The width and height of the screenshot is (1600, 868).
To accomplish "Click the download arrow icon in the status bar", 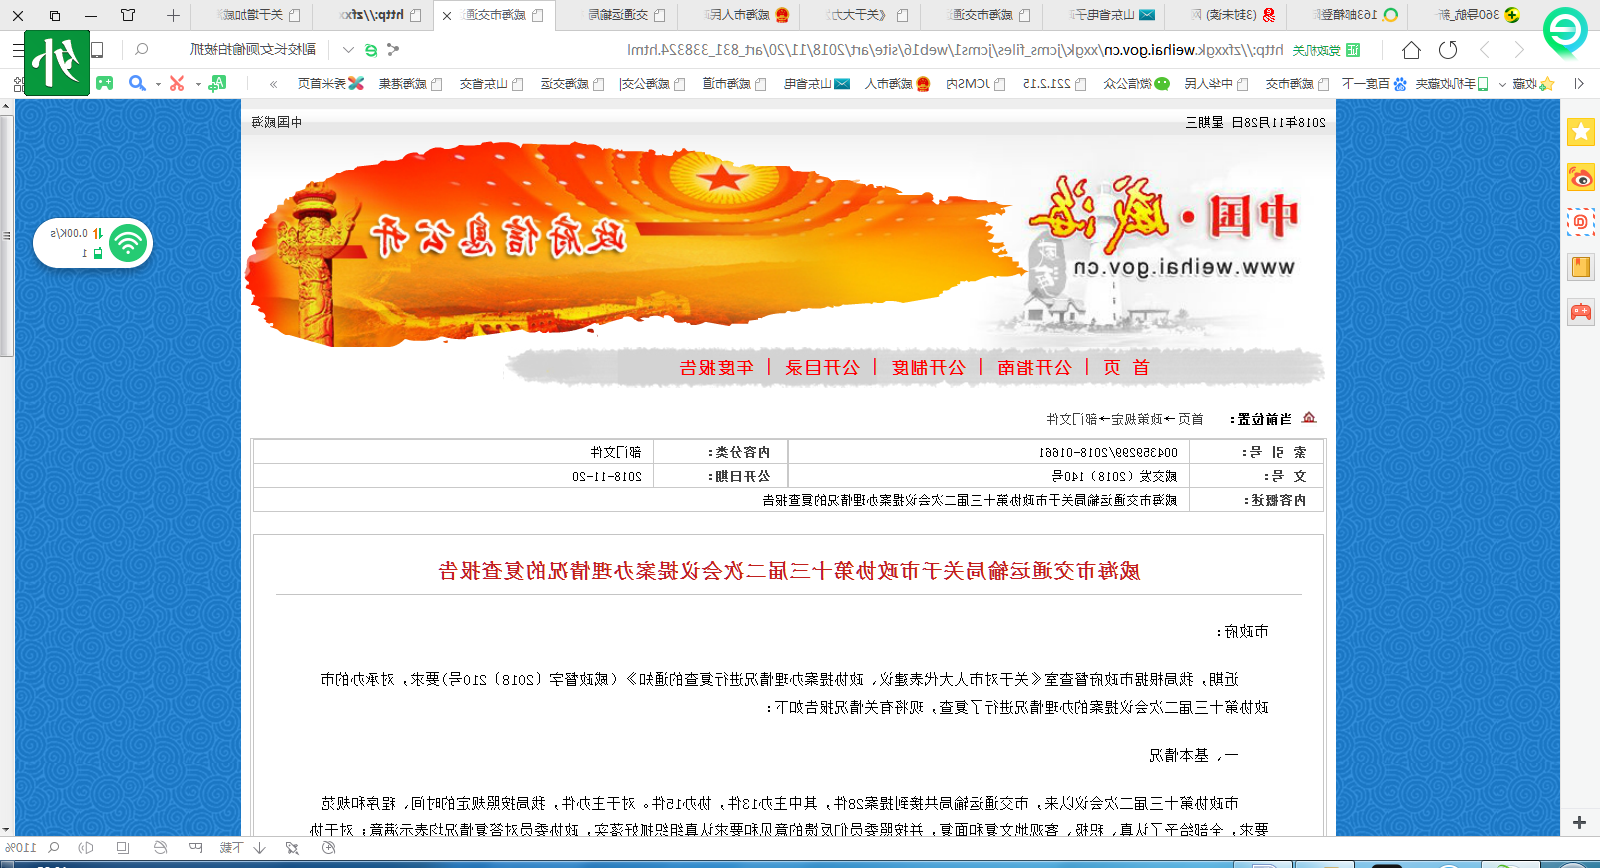I will click(259, 848).
